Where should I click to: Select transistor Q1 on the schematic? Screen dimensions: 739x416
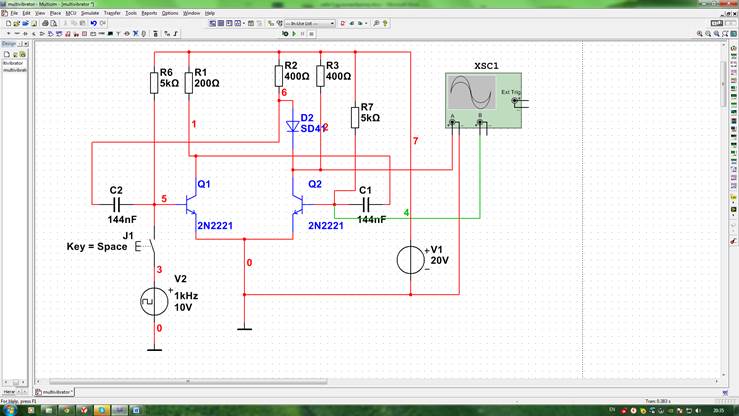pos(192,204)
